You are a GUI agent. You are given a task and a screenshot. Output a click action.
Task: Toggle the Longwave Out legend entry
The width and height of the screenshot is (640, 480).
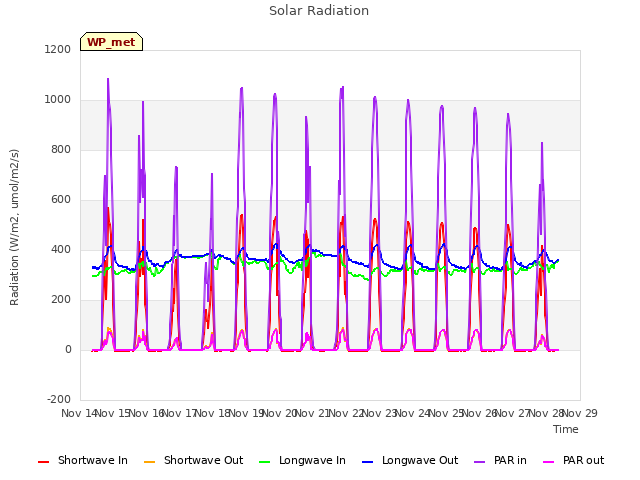410,460
